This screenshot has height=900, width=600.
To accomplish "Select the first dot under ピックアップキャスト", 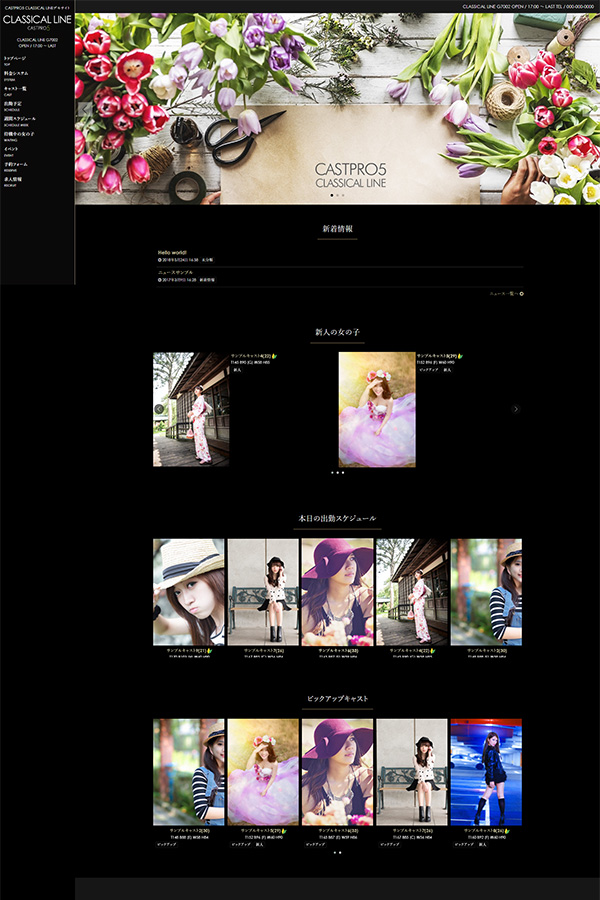I will pos(335,852).
